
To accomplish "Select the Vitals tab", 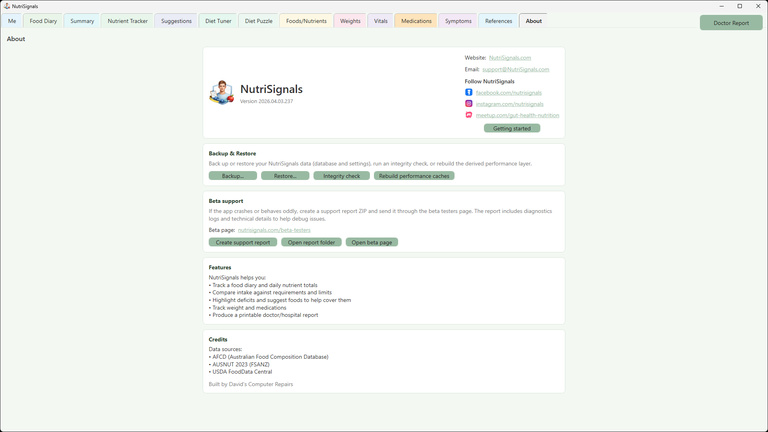I will 381,21.
